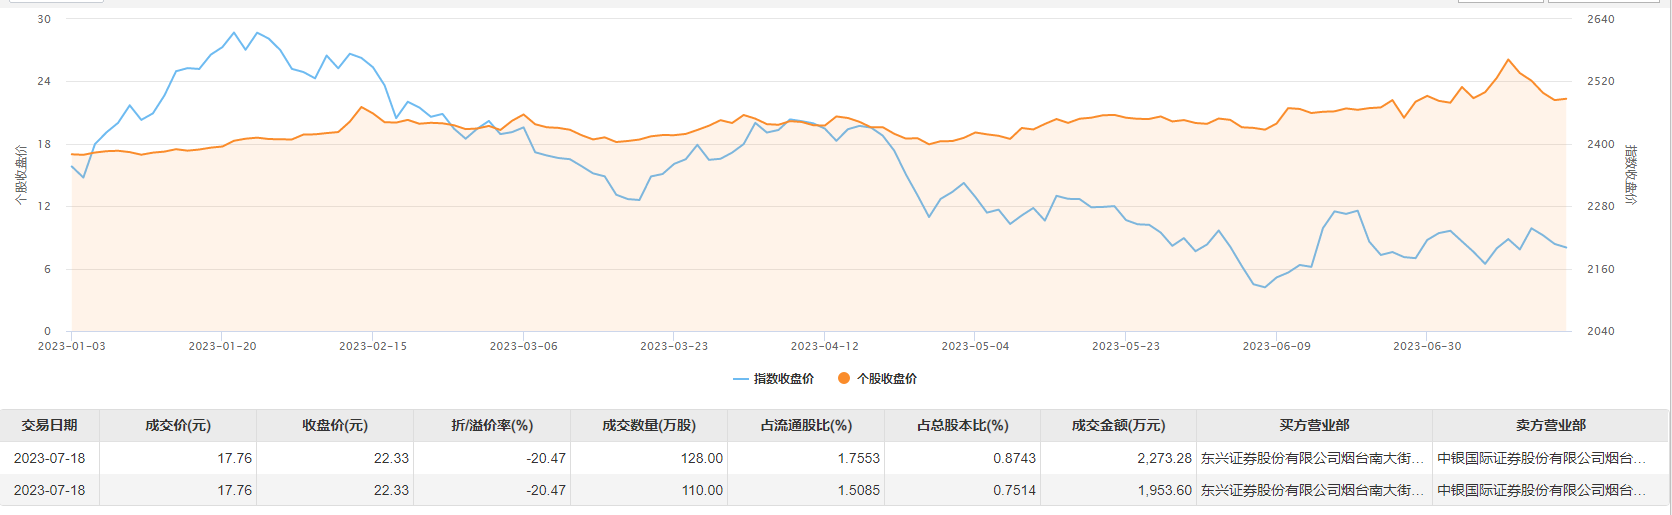This screenshot has width=1672, height=515.
Task: Click the blue 指数收盘价 legend line marker
Action: [741, 379]
